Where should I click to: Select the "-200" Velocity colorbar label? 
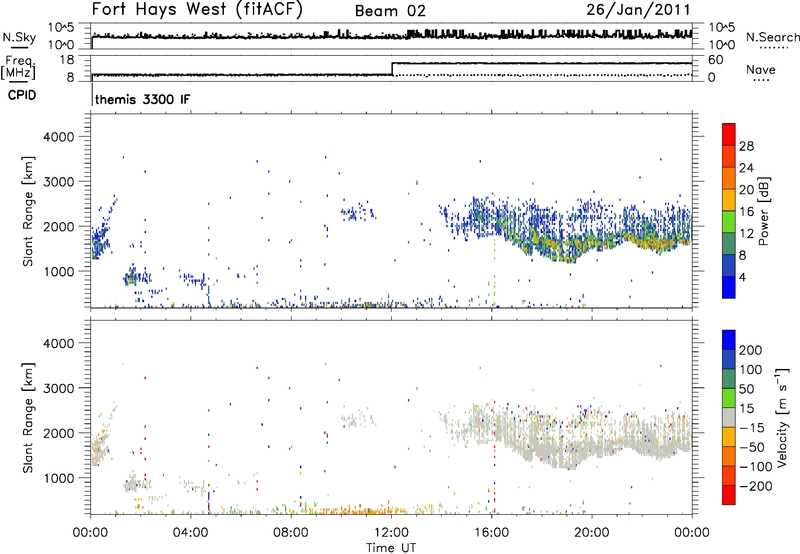(754, 486)
